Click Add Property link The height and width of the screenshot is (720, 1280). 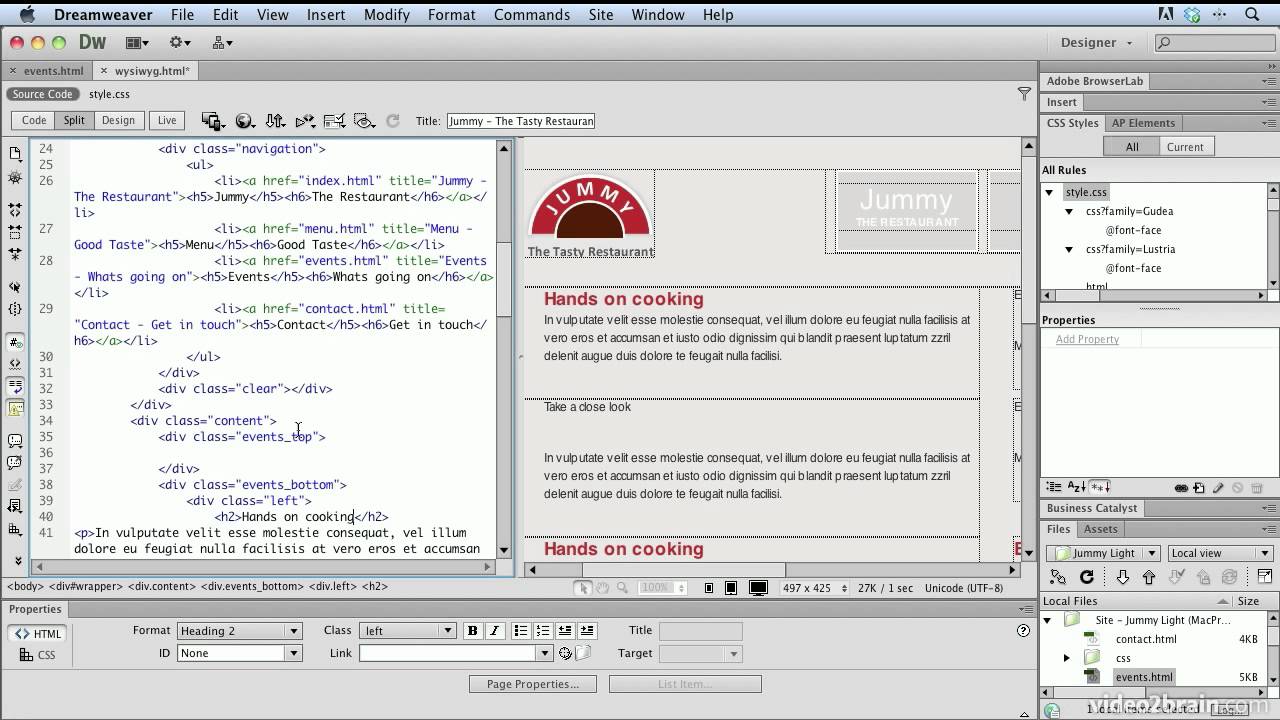click(x=1087, y=340)
